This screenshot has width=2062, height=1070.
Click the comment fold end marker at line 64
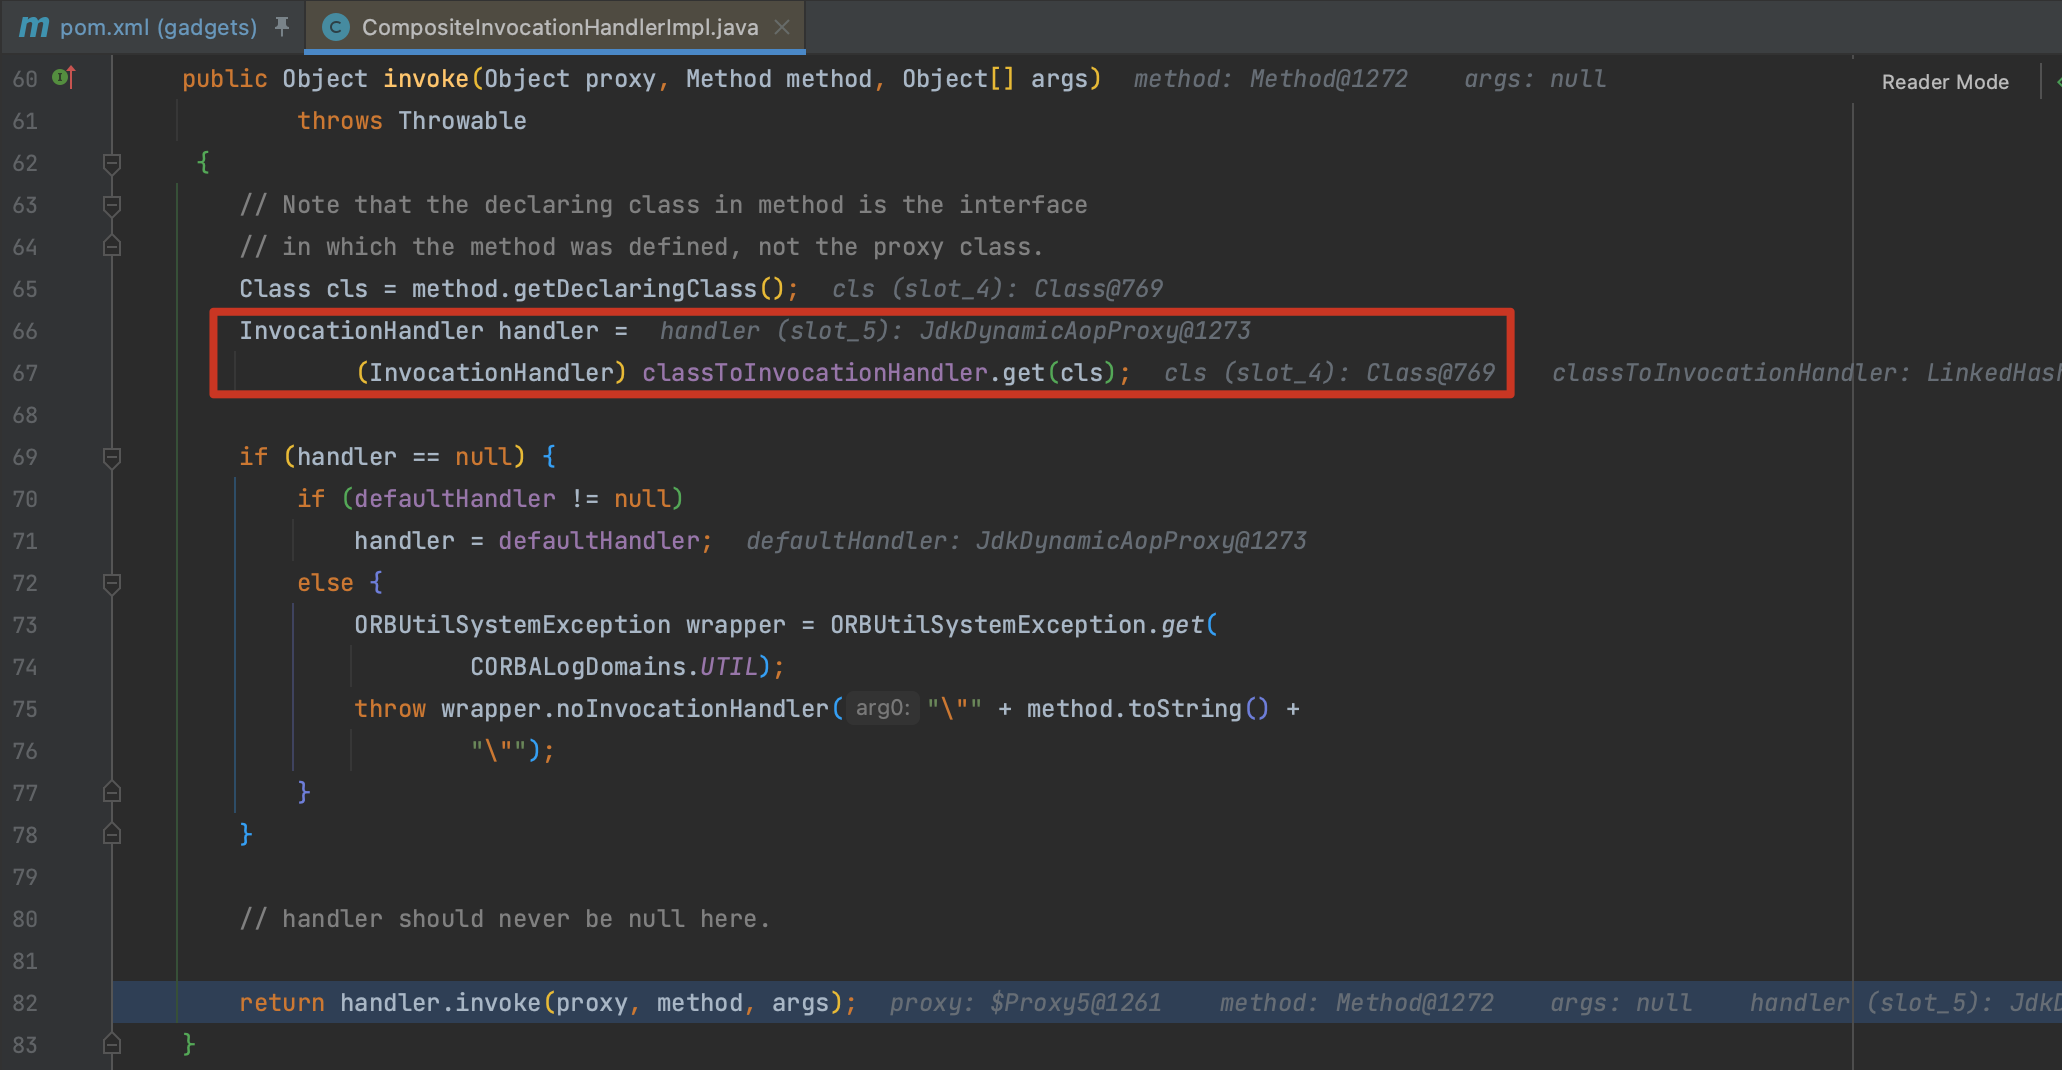[x=112, y=247]
